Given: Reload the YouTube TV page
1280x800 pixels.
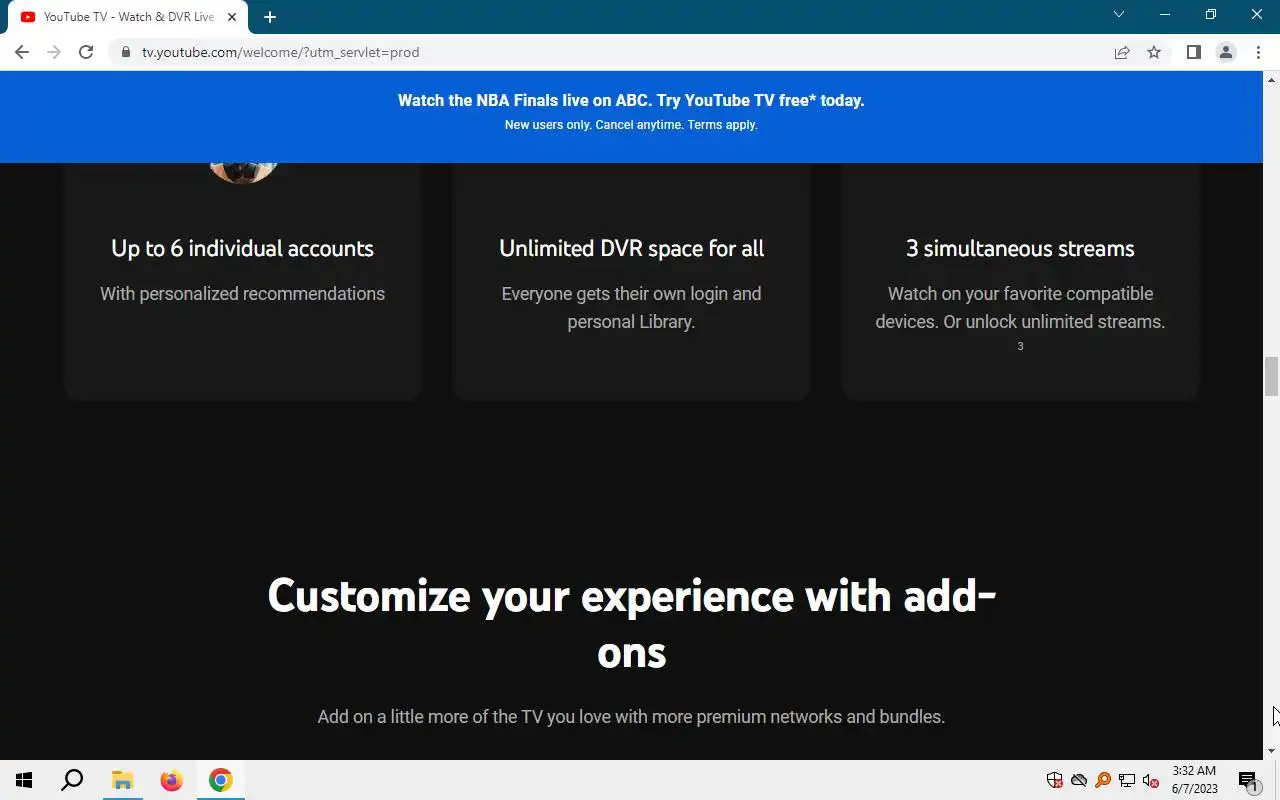Looking at the screenshot, I should click(86, 52).
